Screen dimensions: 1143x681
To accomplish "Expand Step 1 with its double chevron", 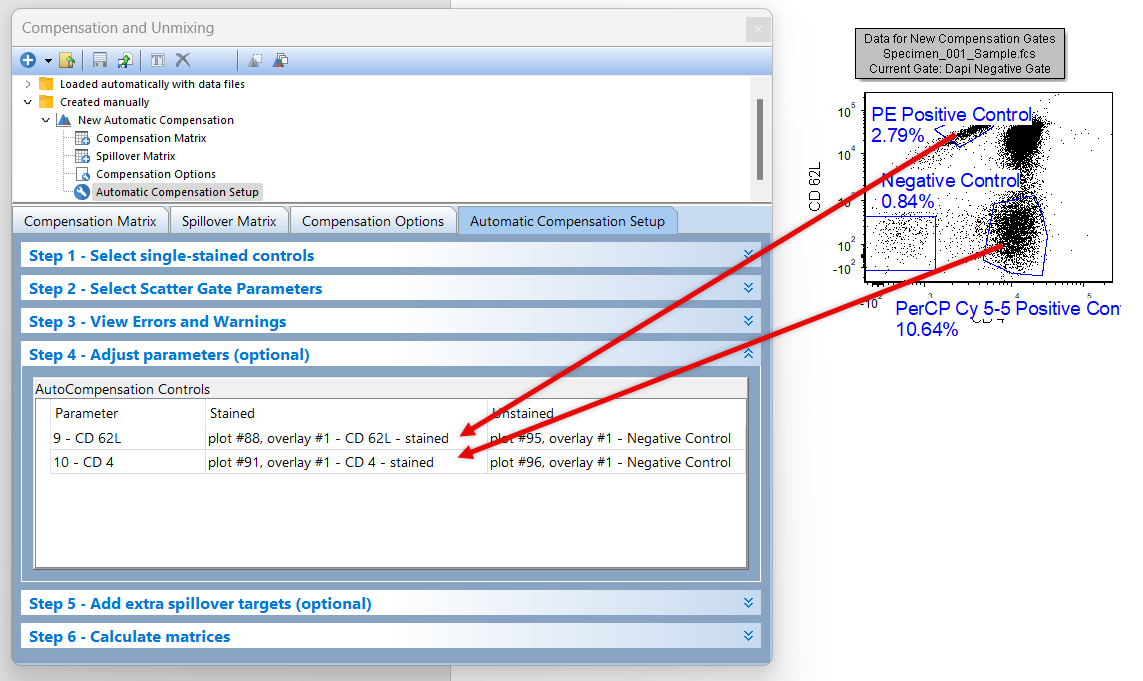I will coord(748,254).
